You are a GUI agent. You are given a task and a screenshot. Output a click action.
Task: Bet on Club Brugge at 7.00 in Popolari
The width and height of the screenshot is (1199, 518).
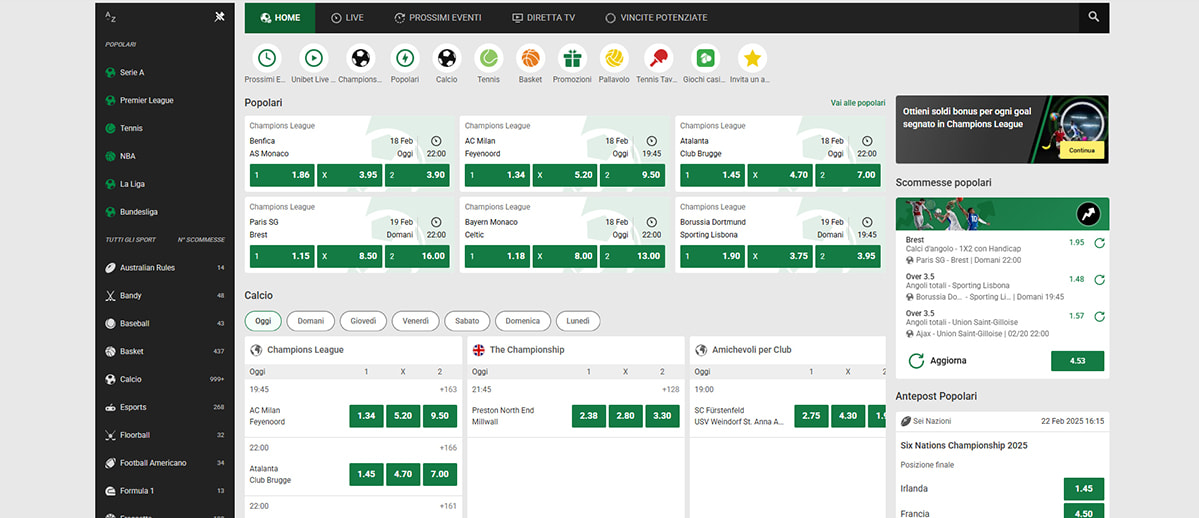point(847,175)
